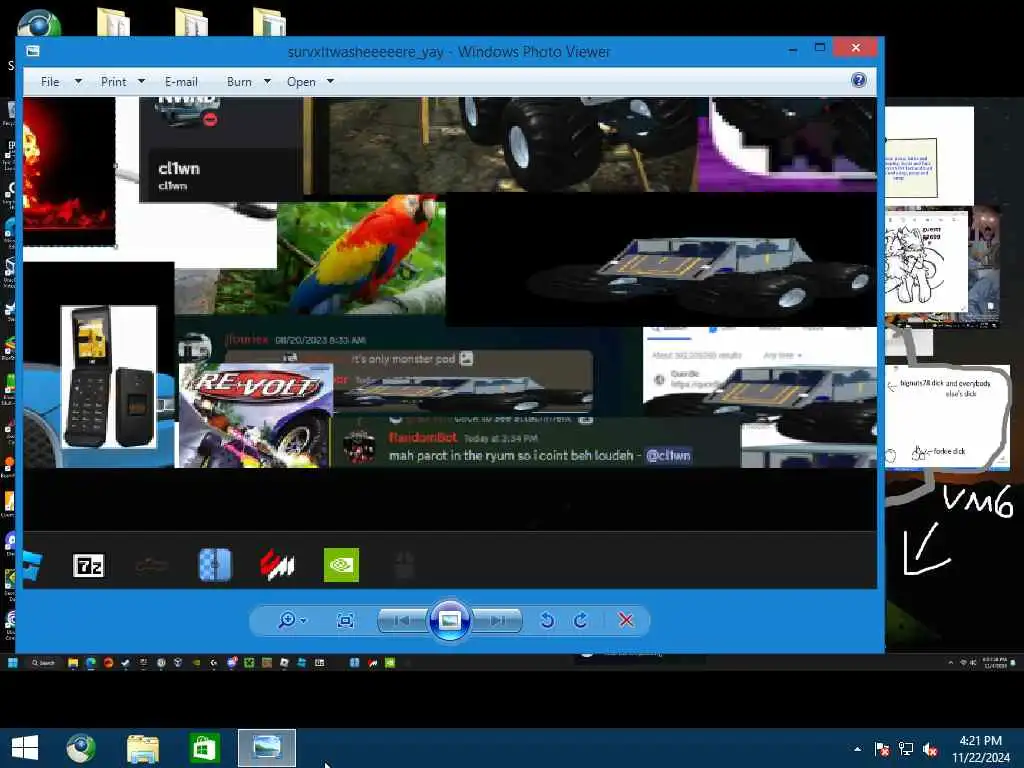Delete the photo with red X
This screenshot has width=1024, height=768.
[626, 620]
